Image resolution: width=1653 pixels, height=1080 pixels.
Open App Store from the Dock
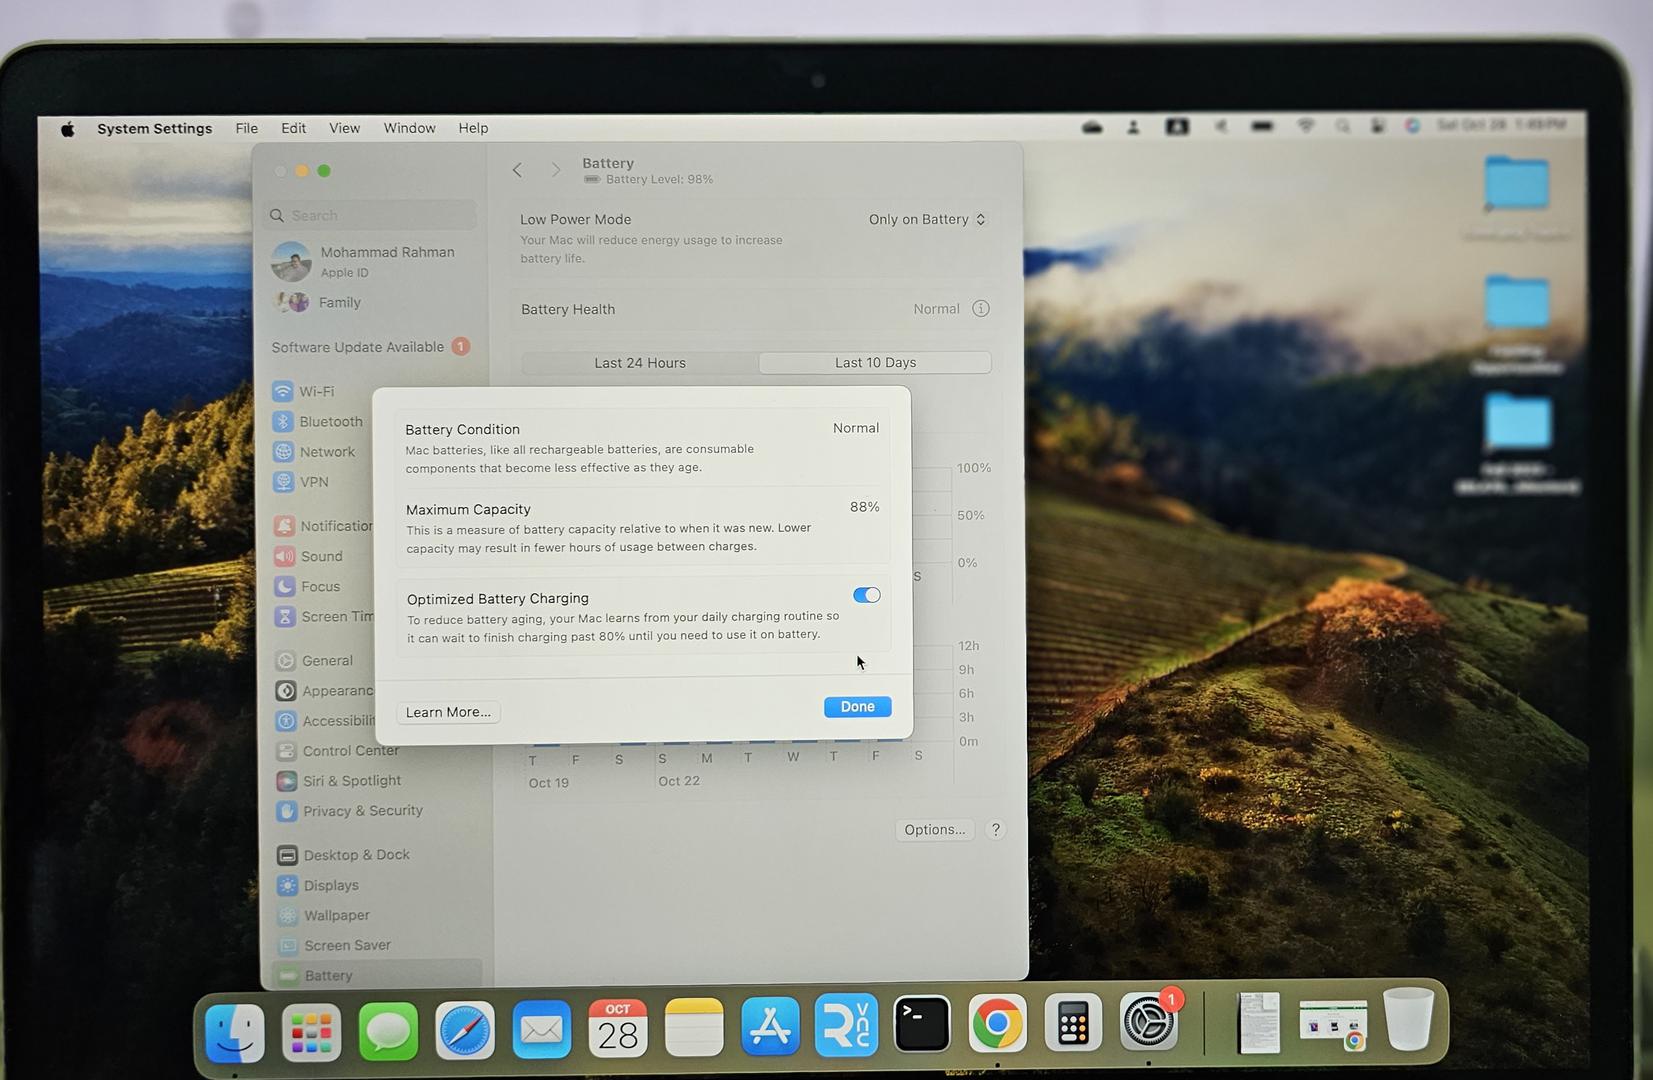click(x=770, y=1025)
